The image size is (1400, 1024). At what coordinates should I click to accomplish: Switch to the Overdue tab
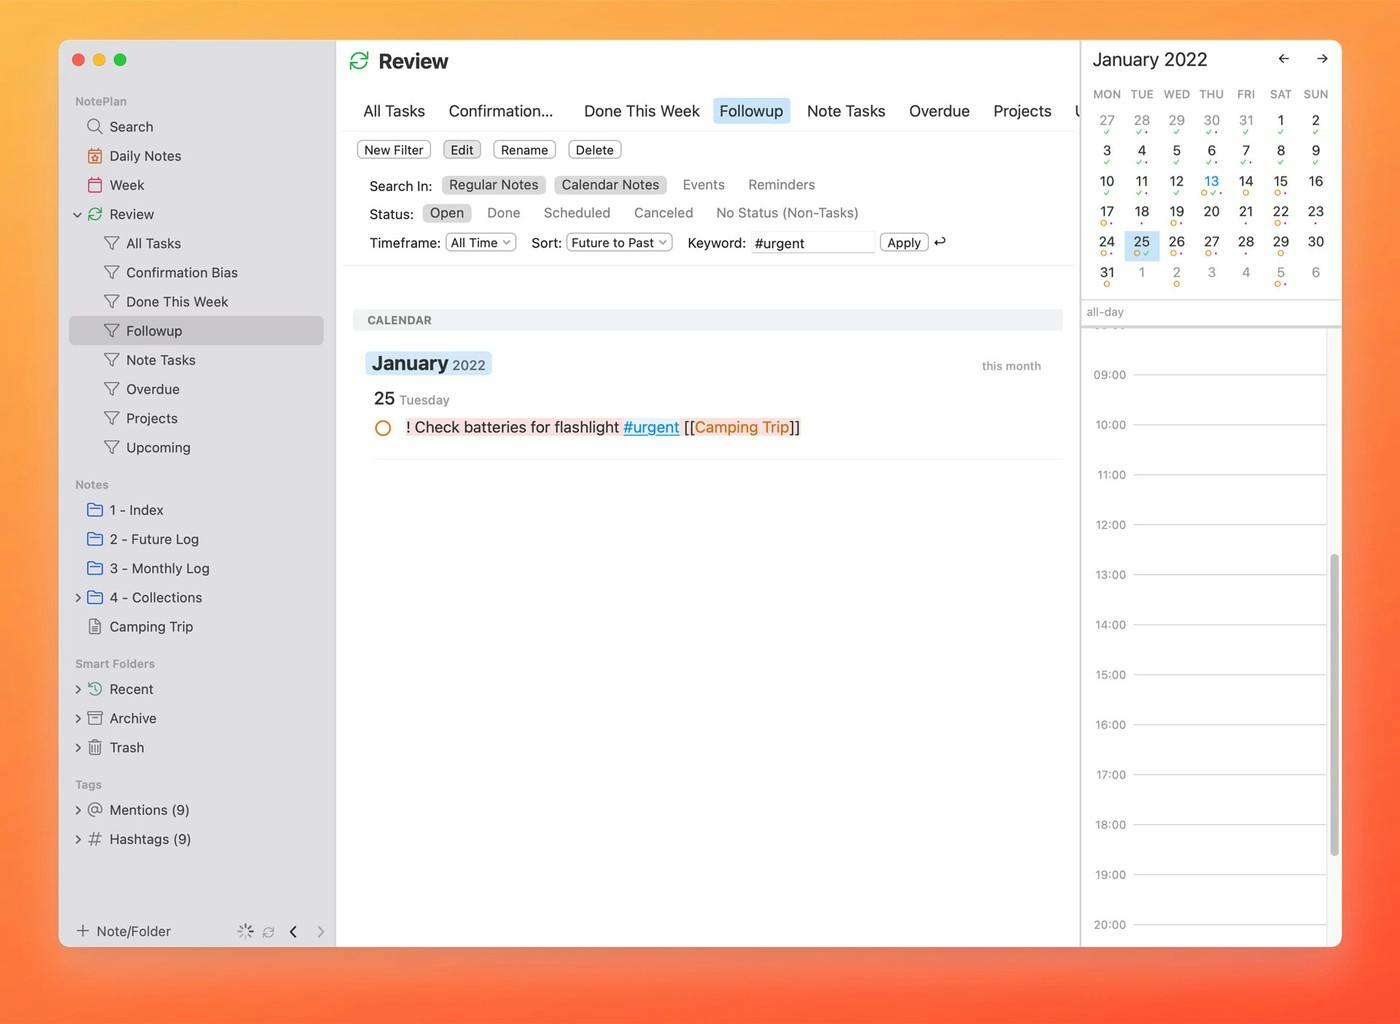coord(939,111)
